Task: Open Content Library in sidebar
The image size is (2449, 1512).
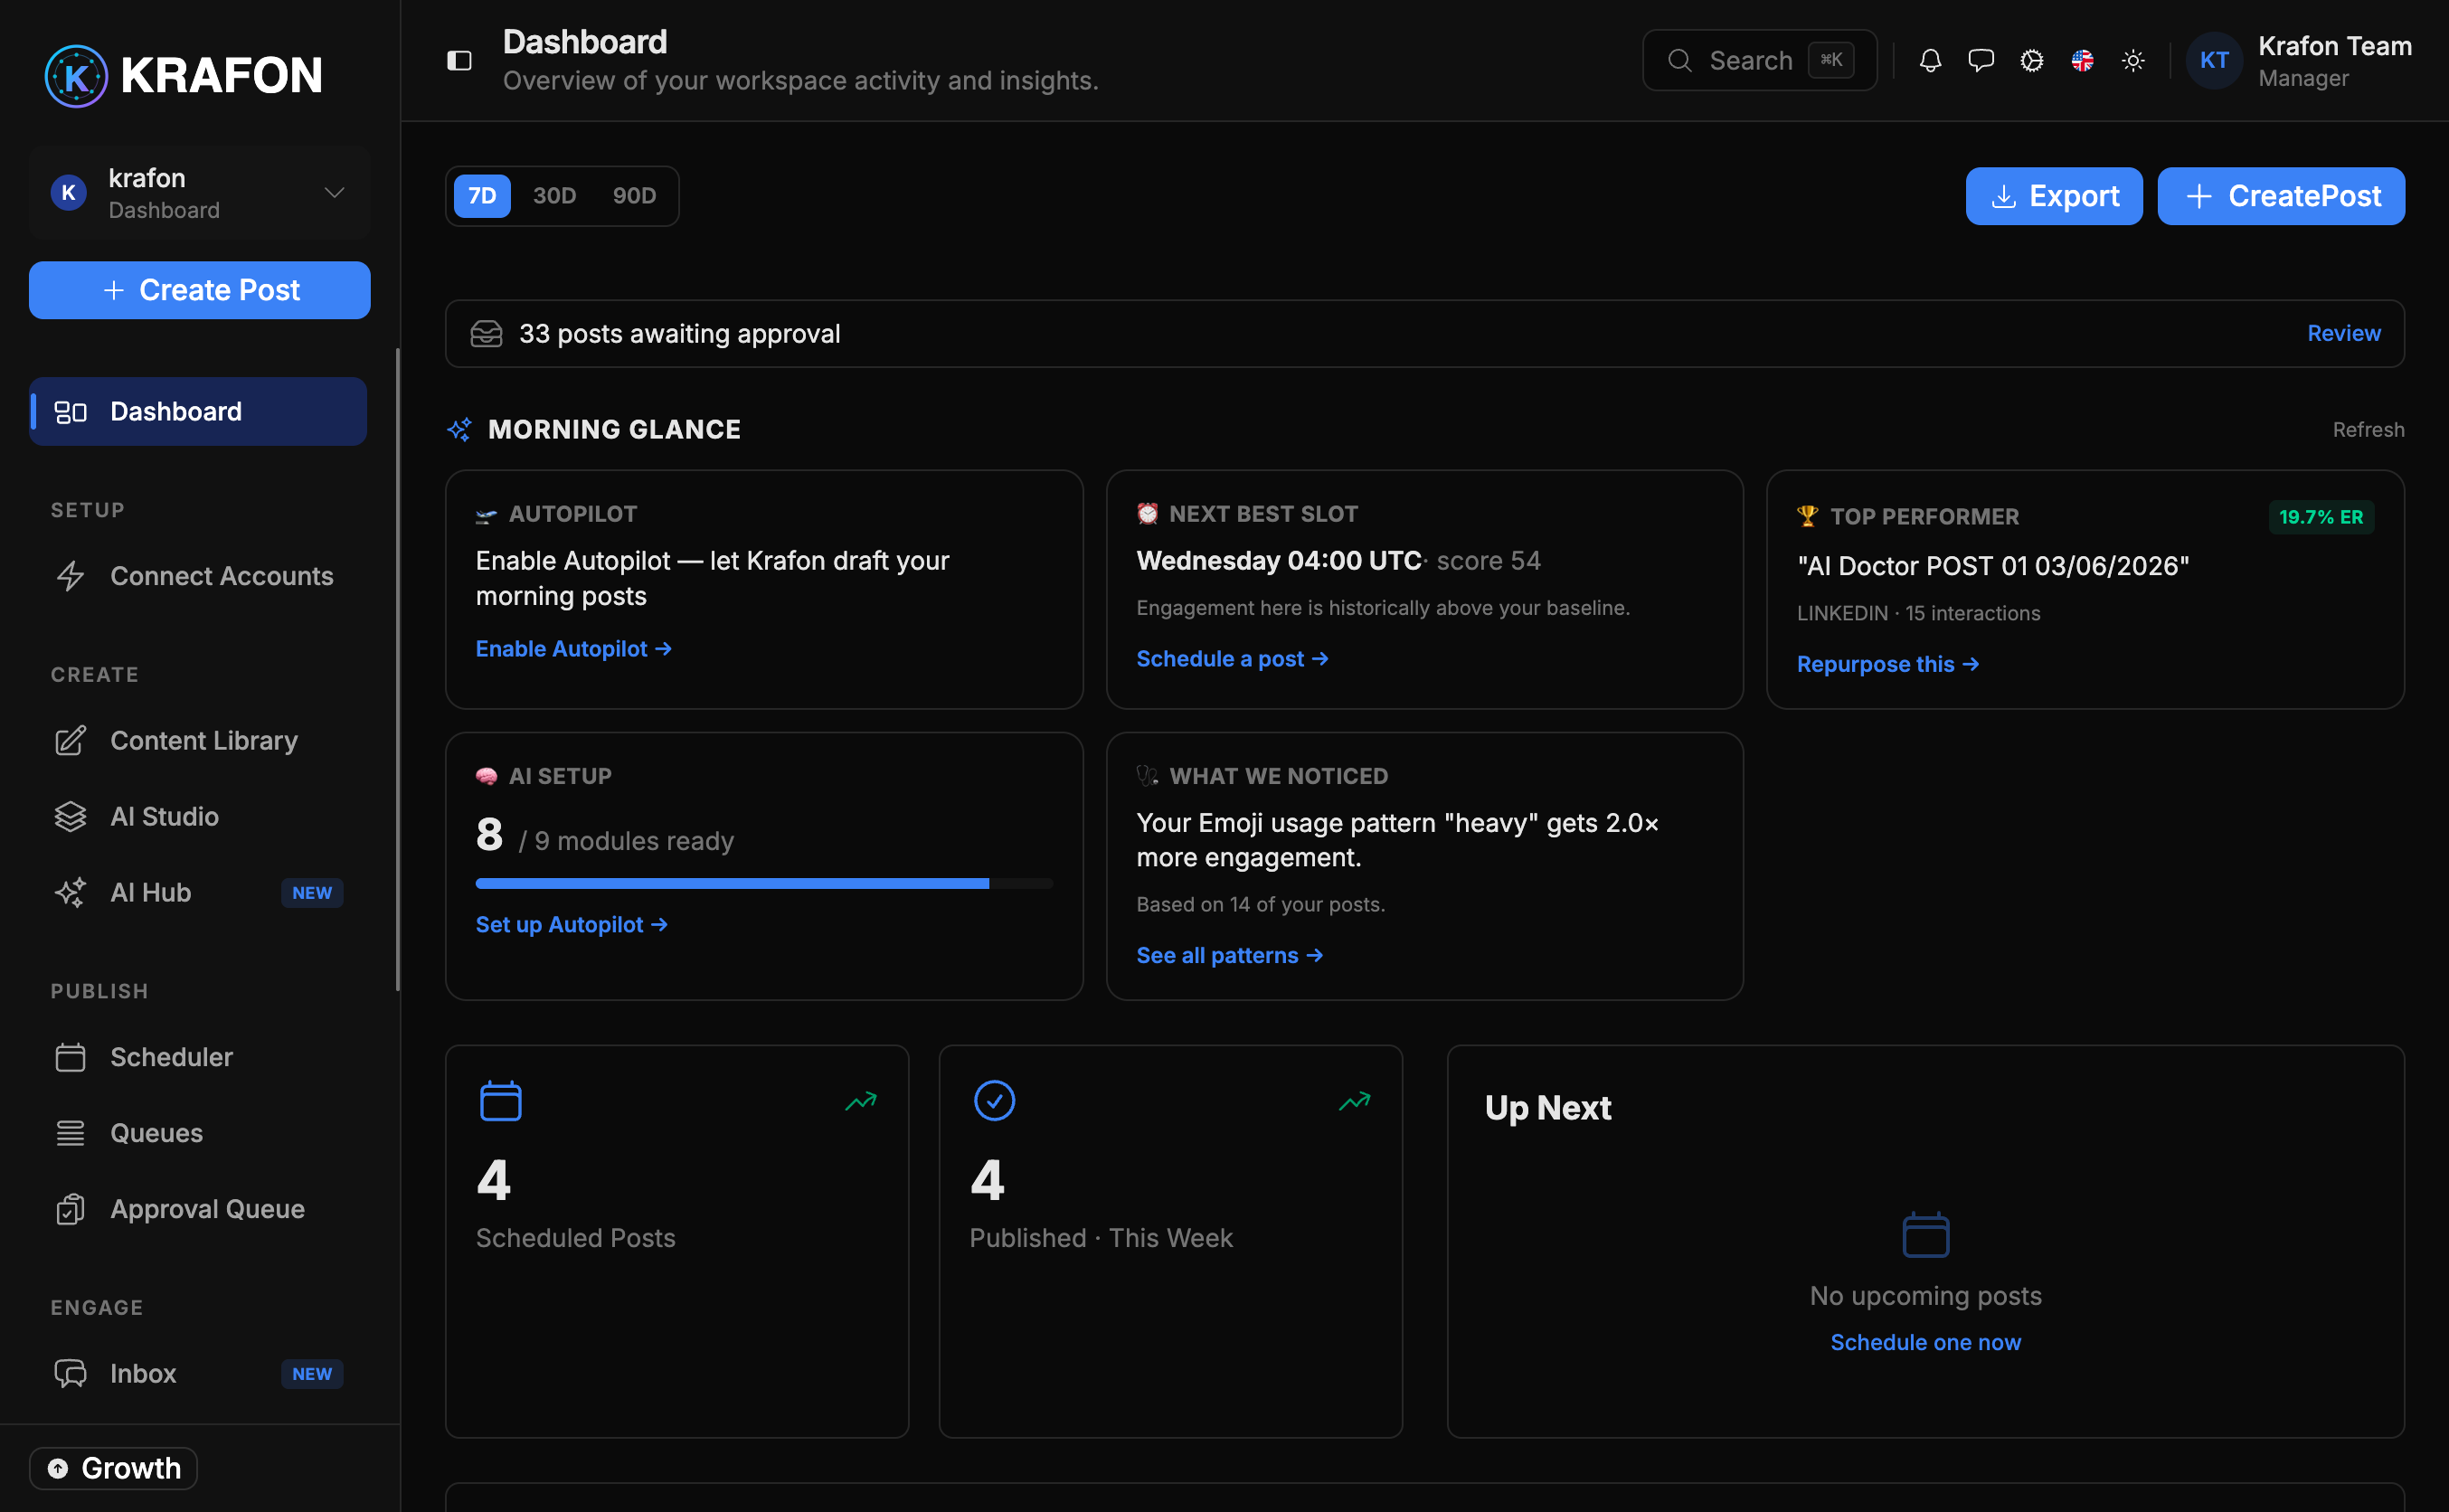Action: 198,741
